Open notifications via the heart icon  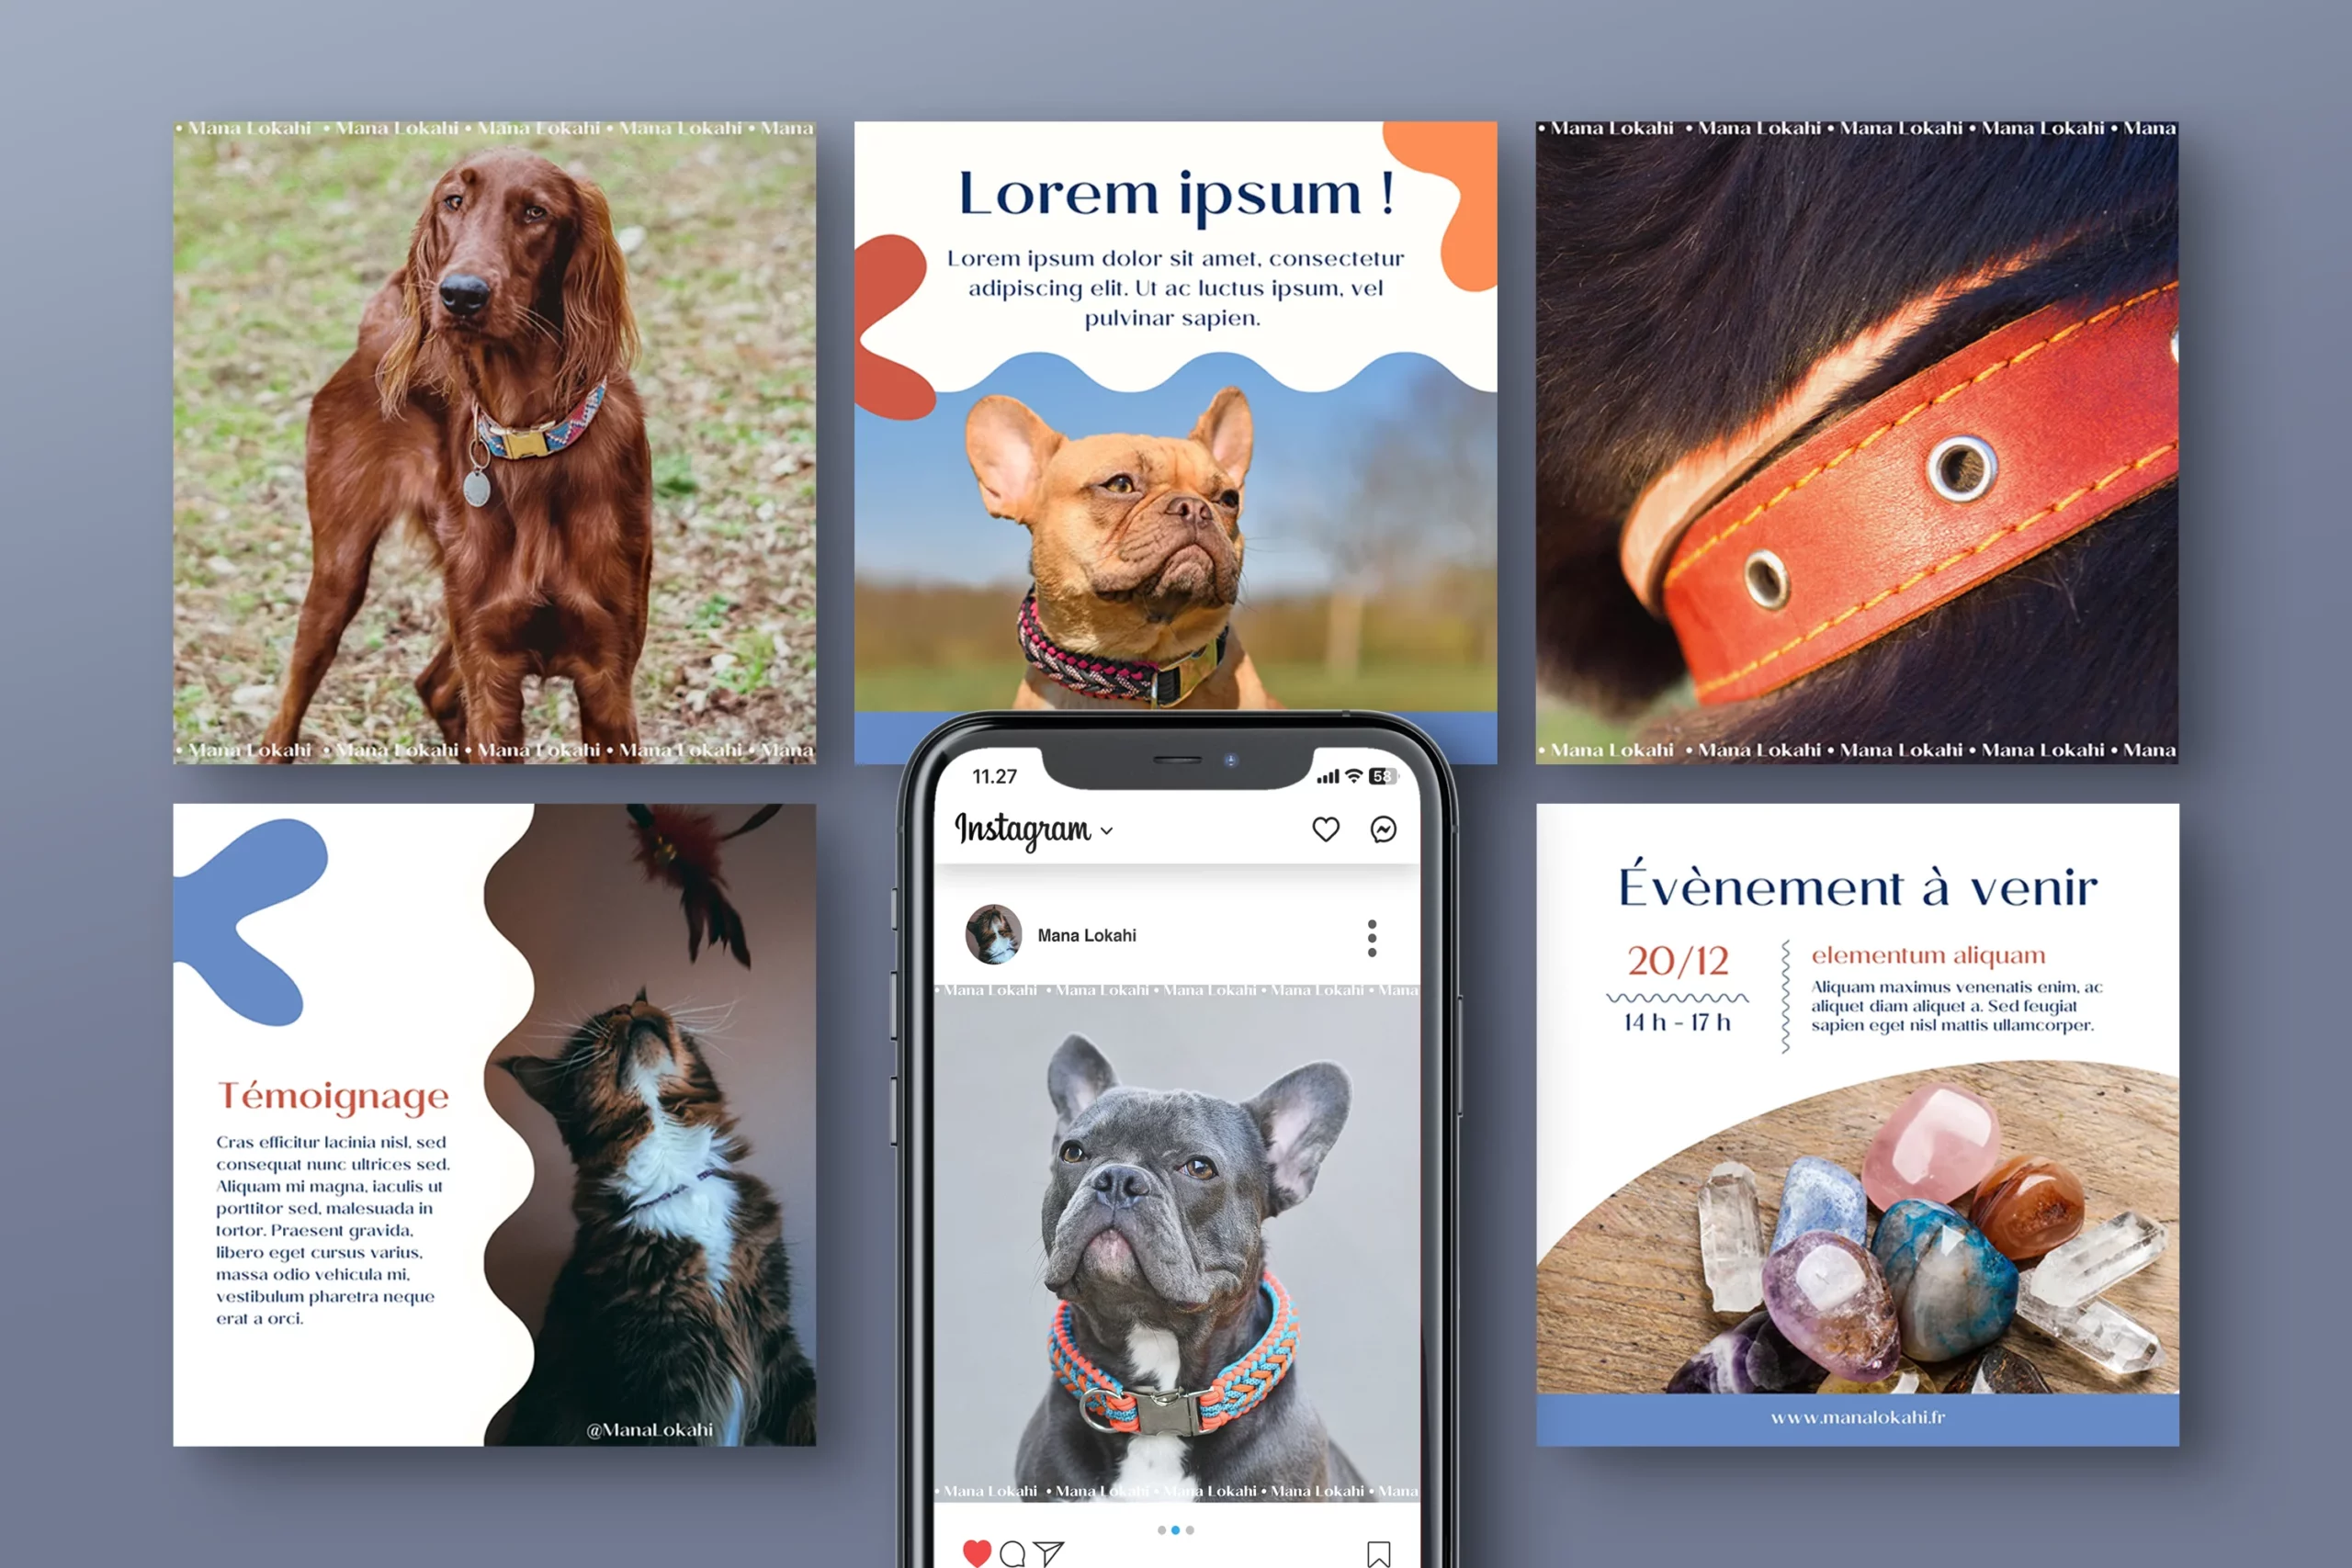1326,830
